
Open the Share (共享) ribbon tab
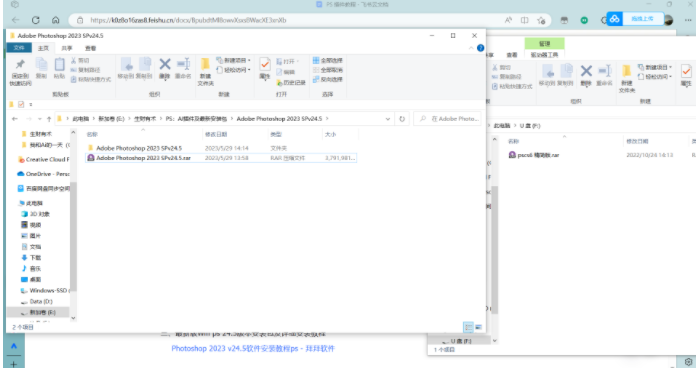pos(67,48)
